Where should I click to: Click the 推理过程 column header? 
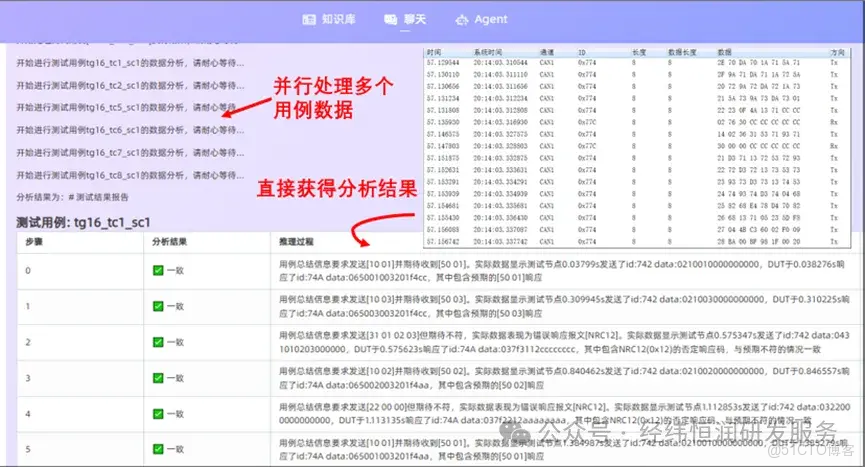pos(296,241)
